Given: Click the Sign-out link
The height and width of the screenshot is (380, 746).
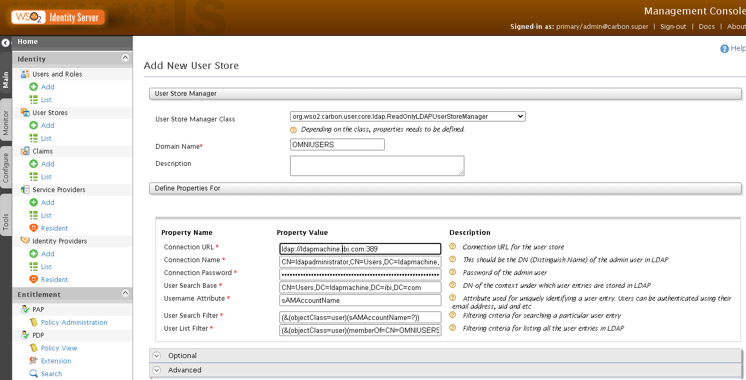Looking at the screenshot, I should 673,27.
